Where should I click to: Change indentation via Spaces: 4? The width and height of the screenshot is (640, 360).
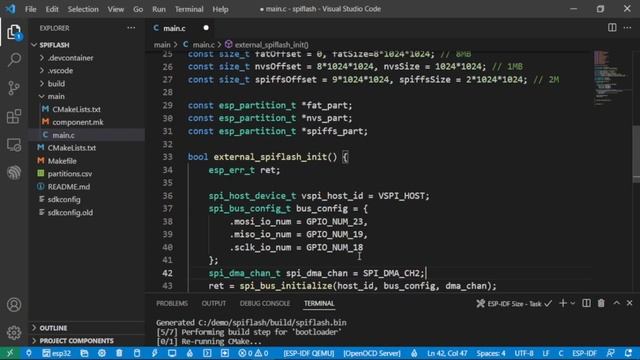(491, 353)
